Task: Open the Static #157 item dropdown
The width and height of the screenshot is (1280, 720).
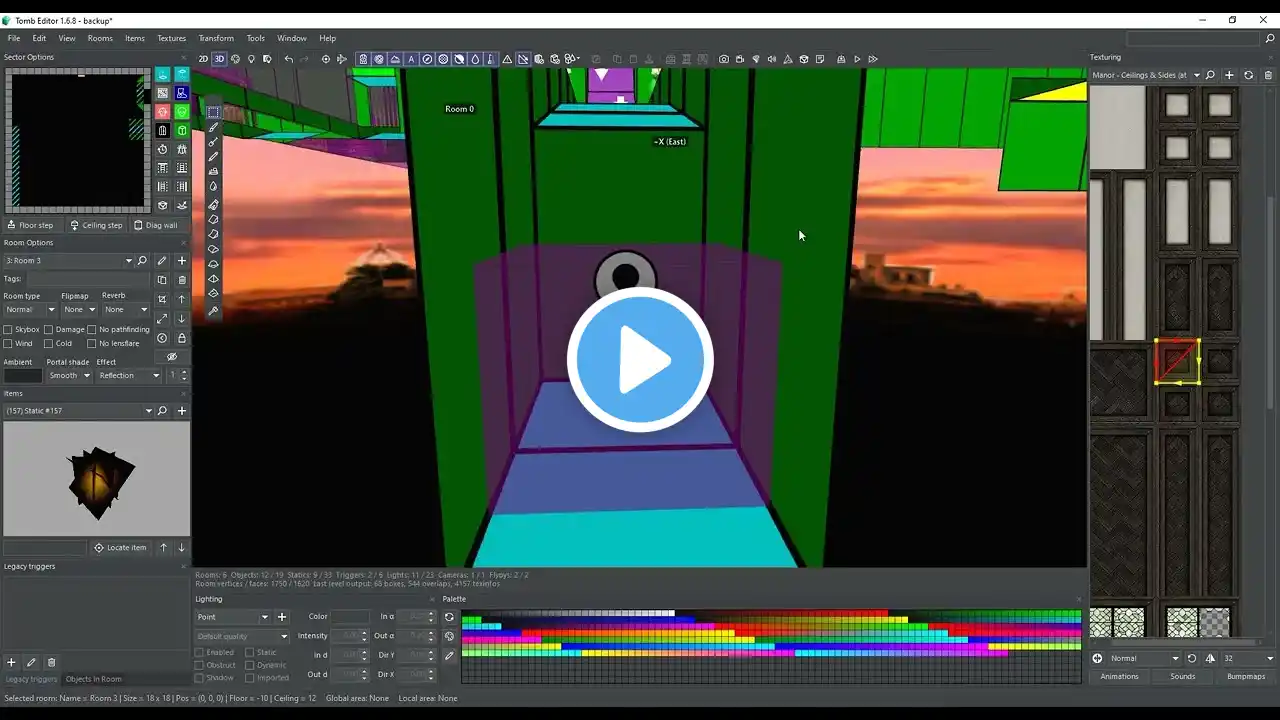Action: 79,411
